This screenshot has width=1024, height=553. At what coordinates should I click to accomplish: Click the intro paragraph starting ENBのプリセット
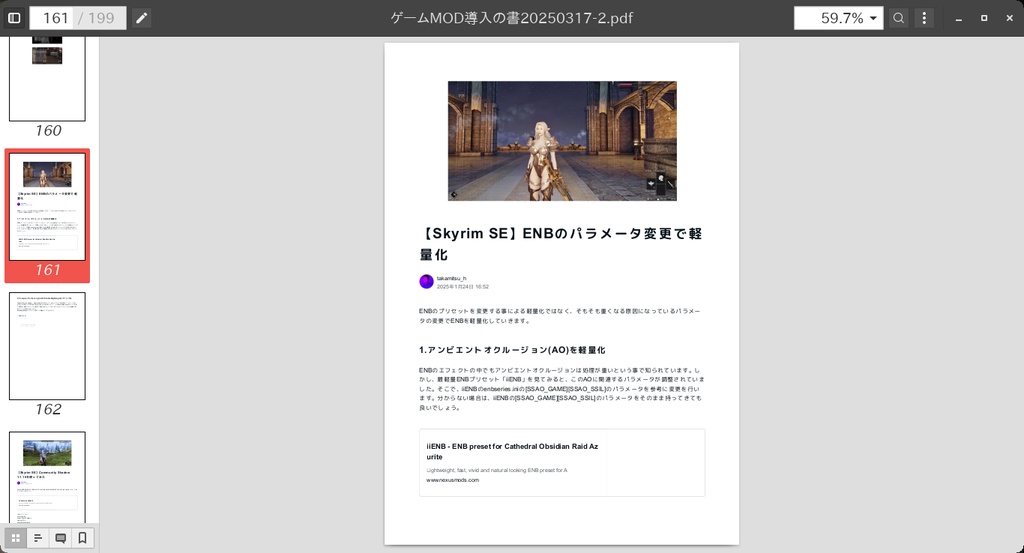tap(560, 316)
